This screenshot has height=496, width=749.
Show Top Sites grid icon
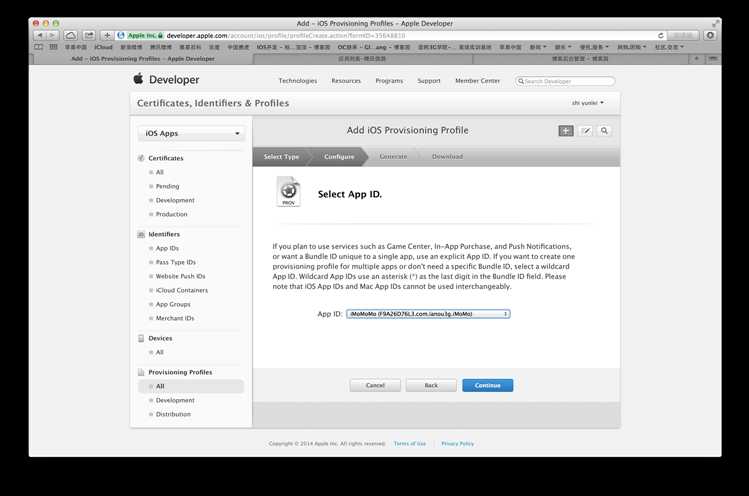click(x=54, y=47)
